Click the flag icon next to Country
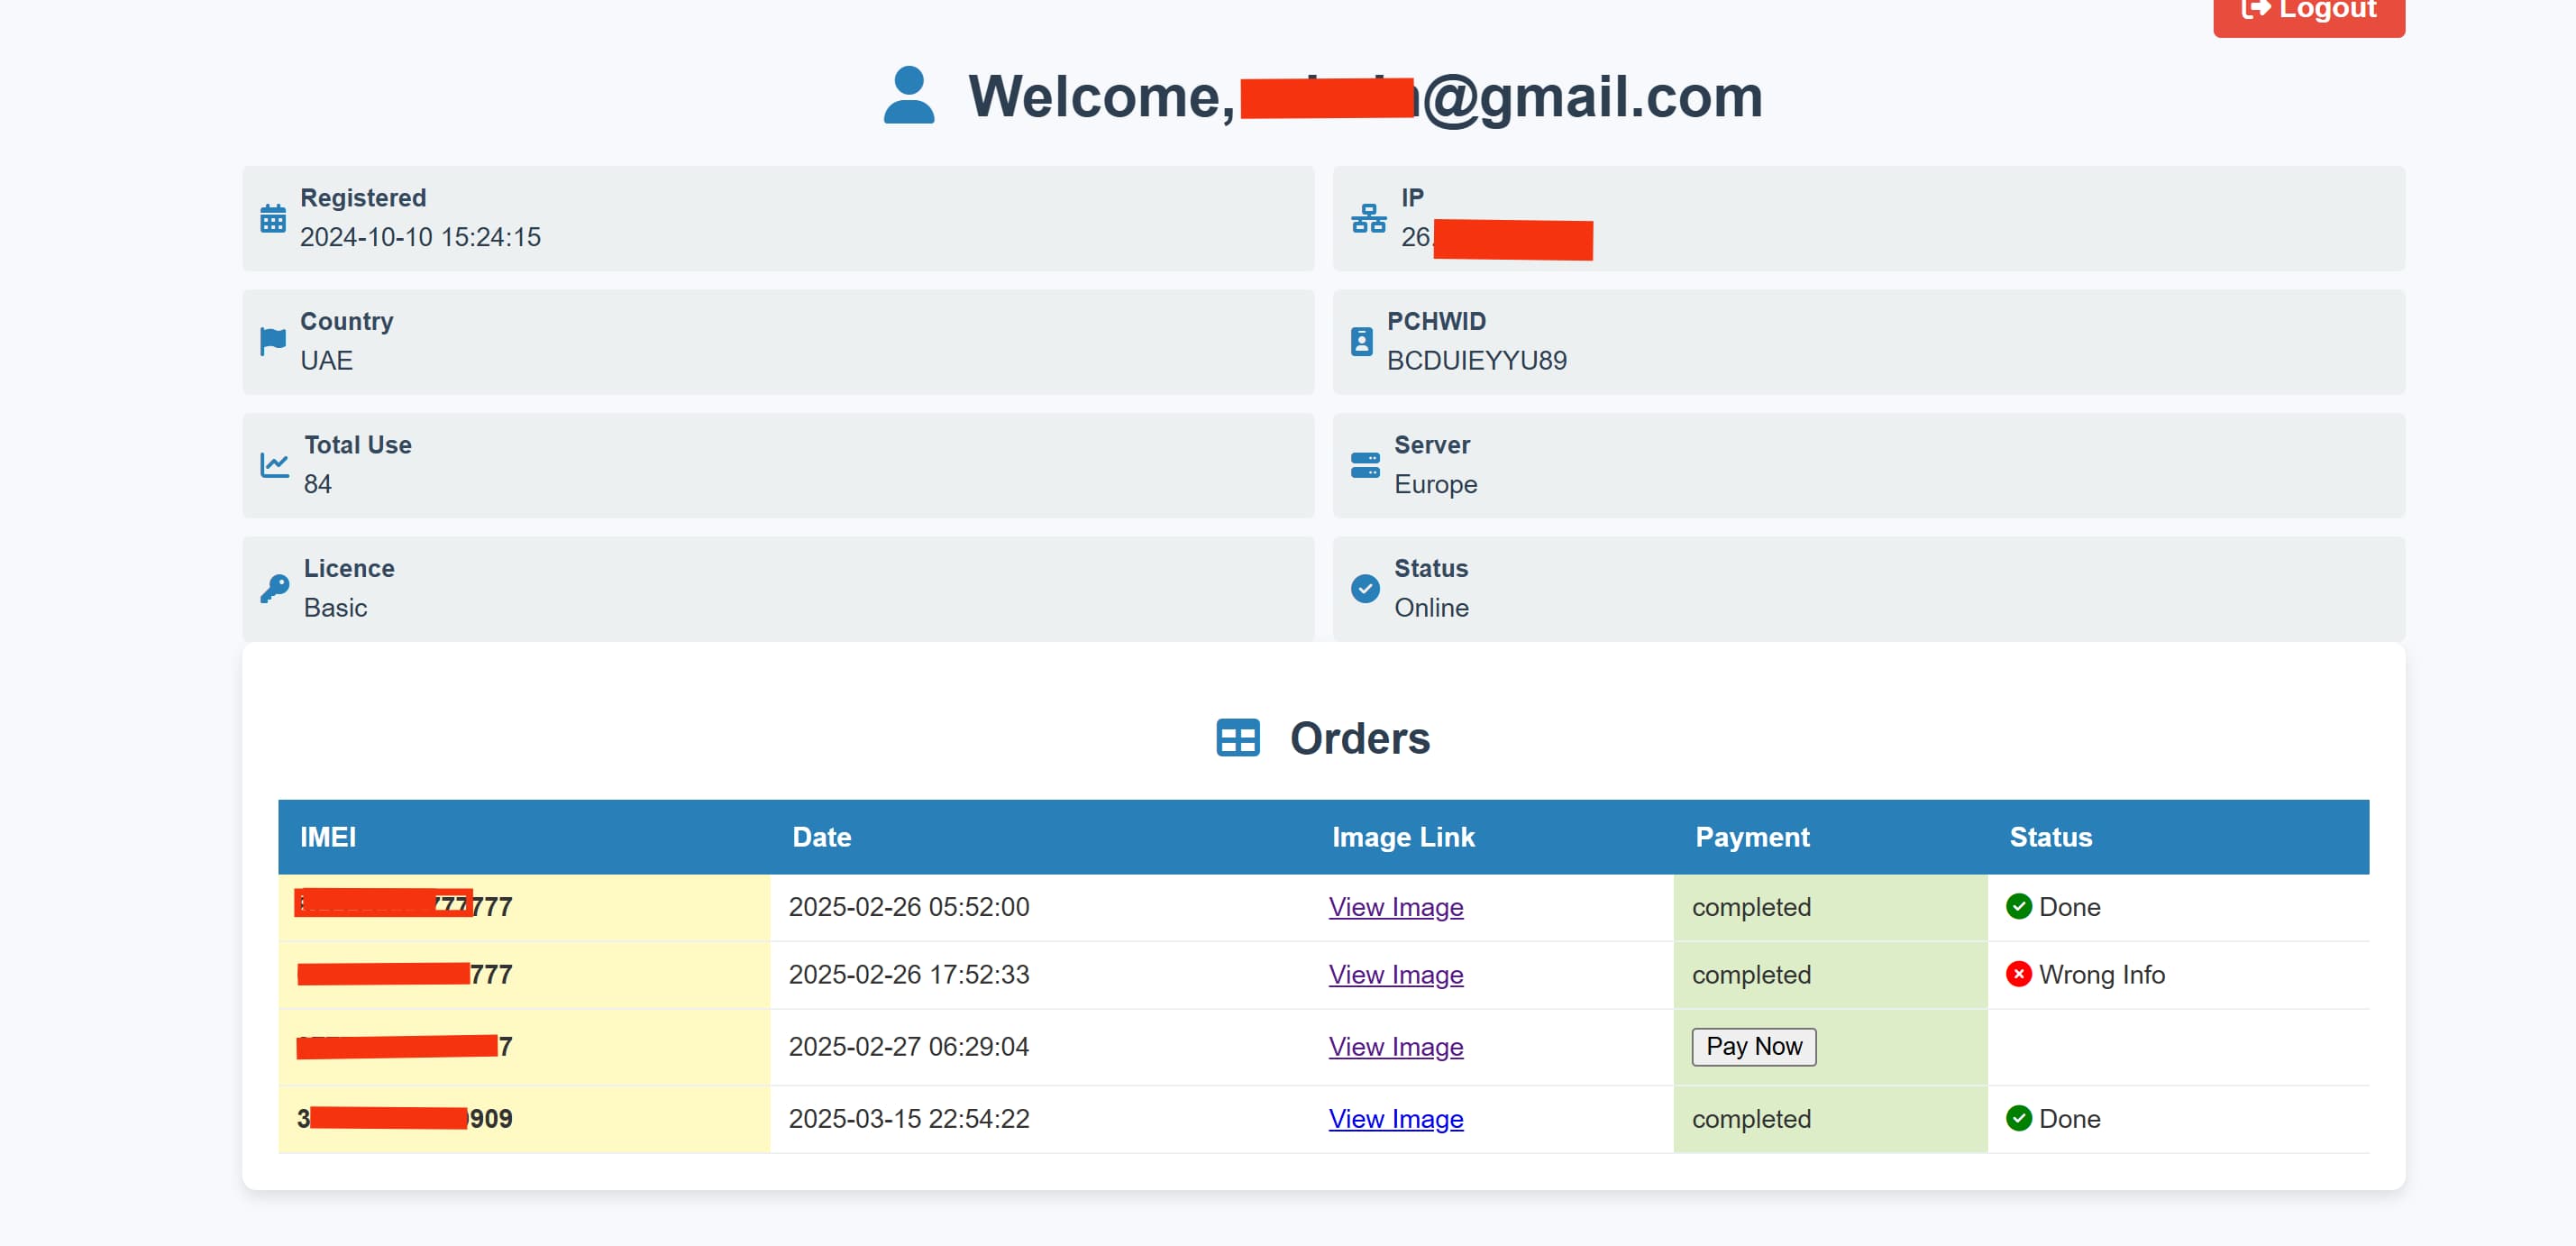The height and width of the screenshot is (1246, 2576). (272, 341)
